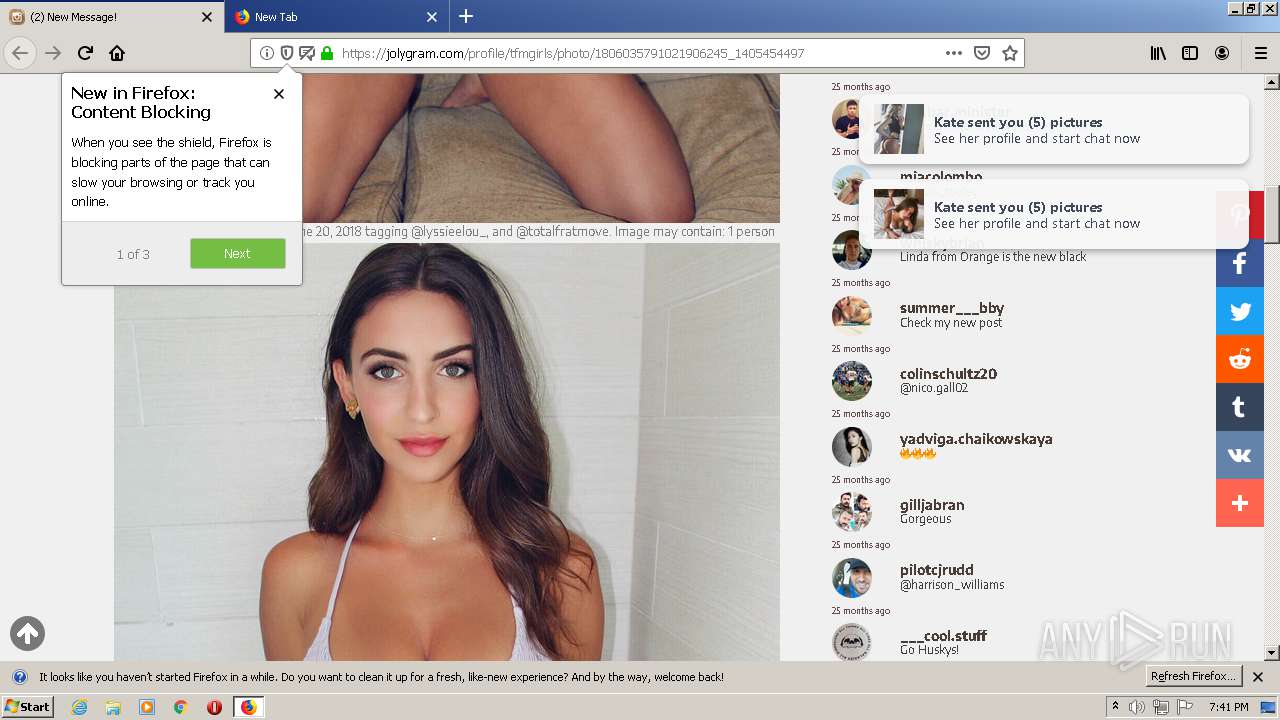Show site information icon in address bar
This screenshot has height=720, width=1280.
coord(267,53)
